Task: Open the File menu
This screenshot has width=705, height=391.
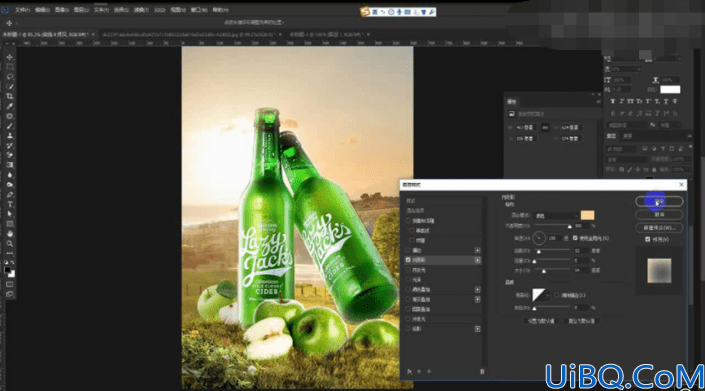Action: 22,9
